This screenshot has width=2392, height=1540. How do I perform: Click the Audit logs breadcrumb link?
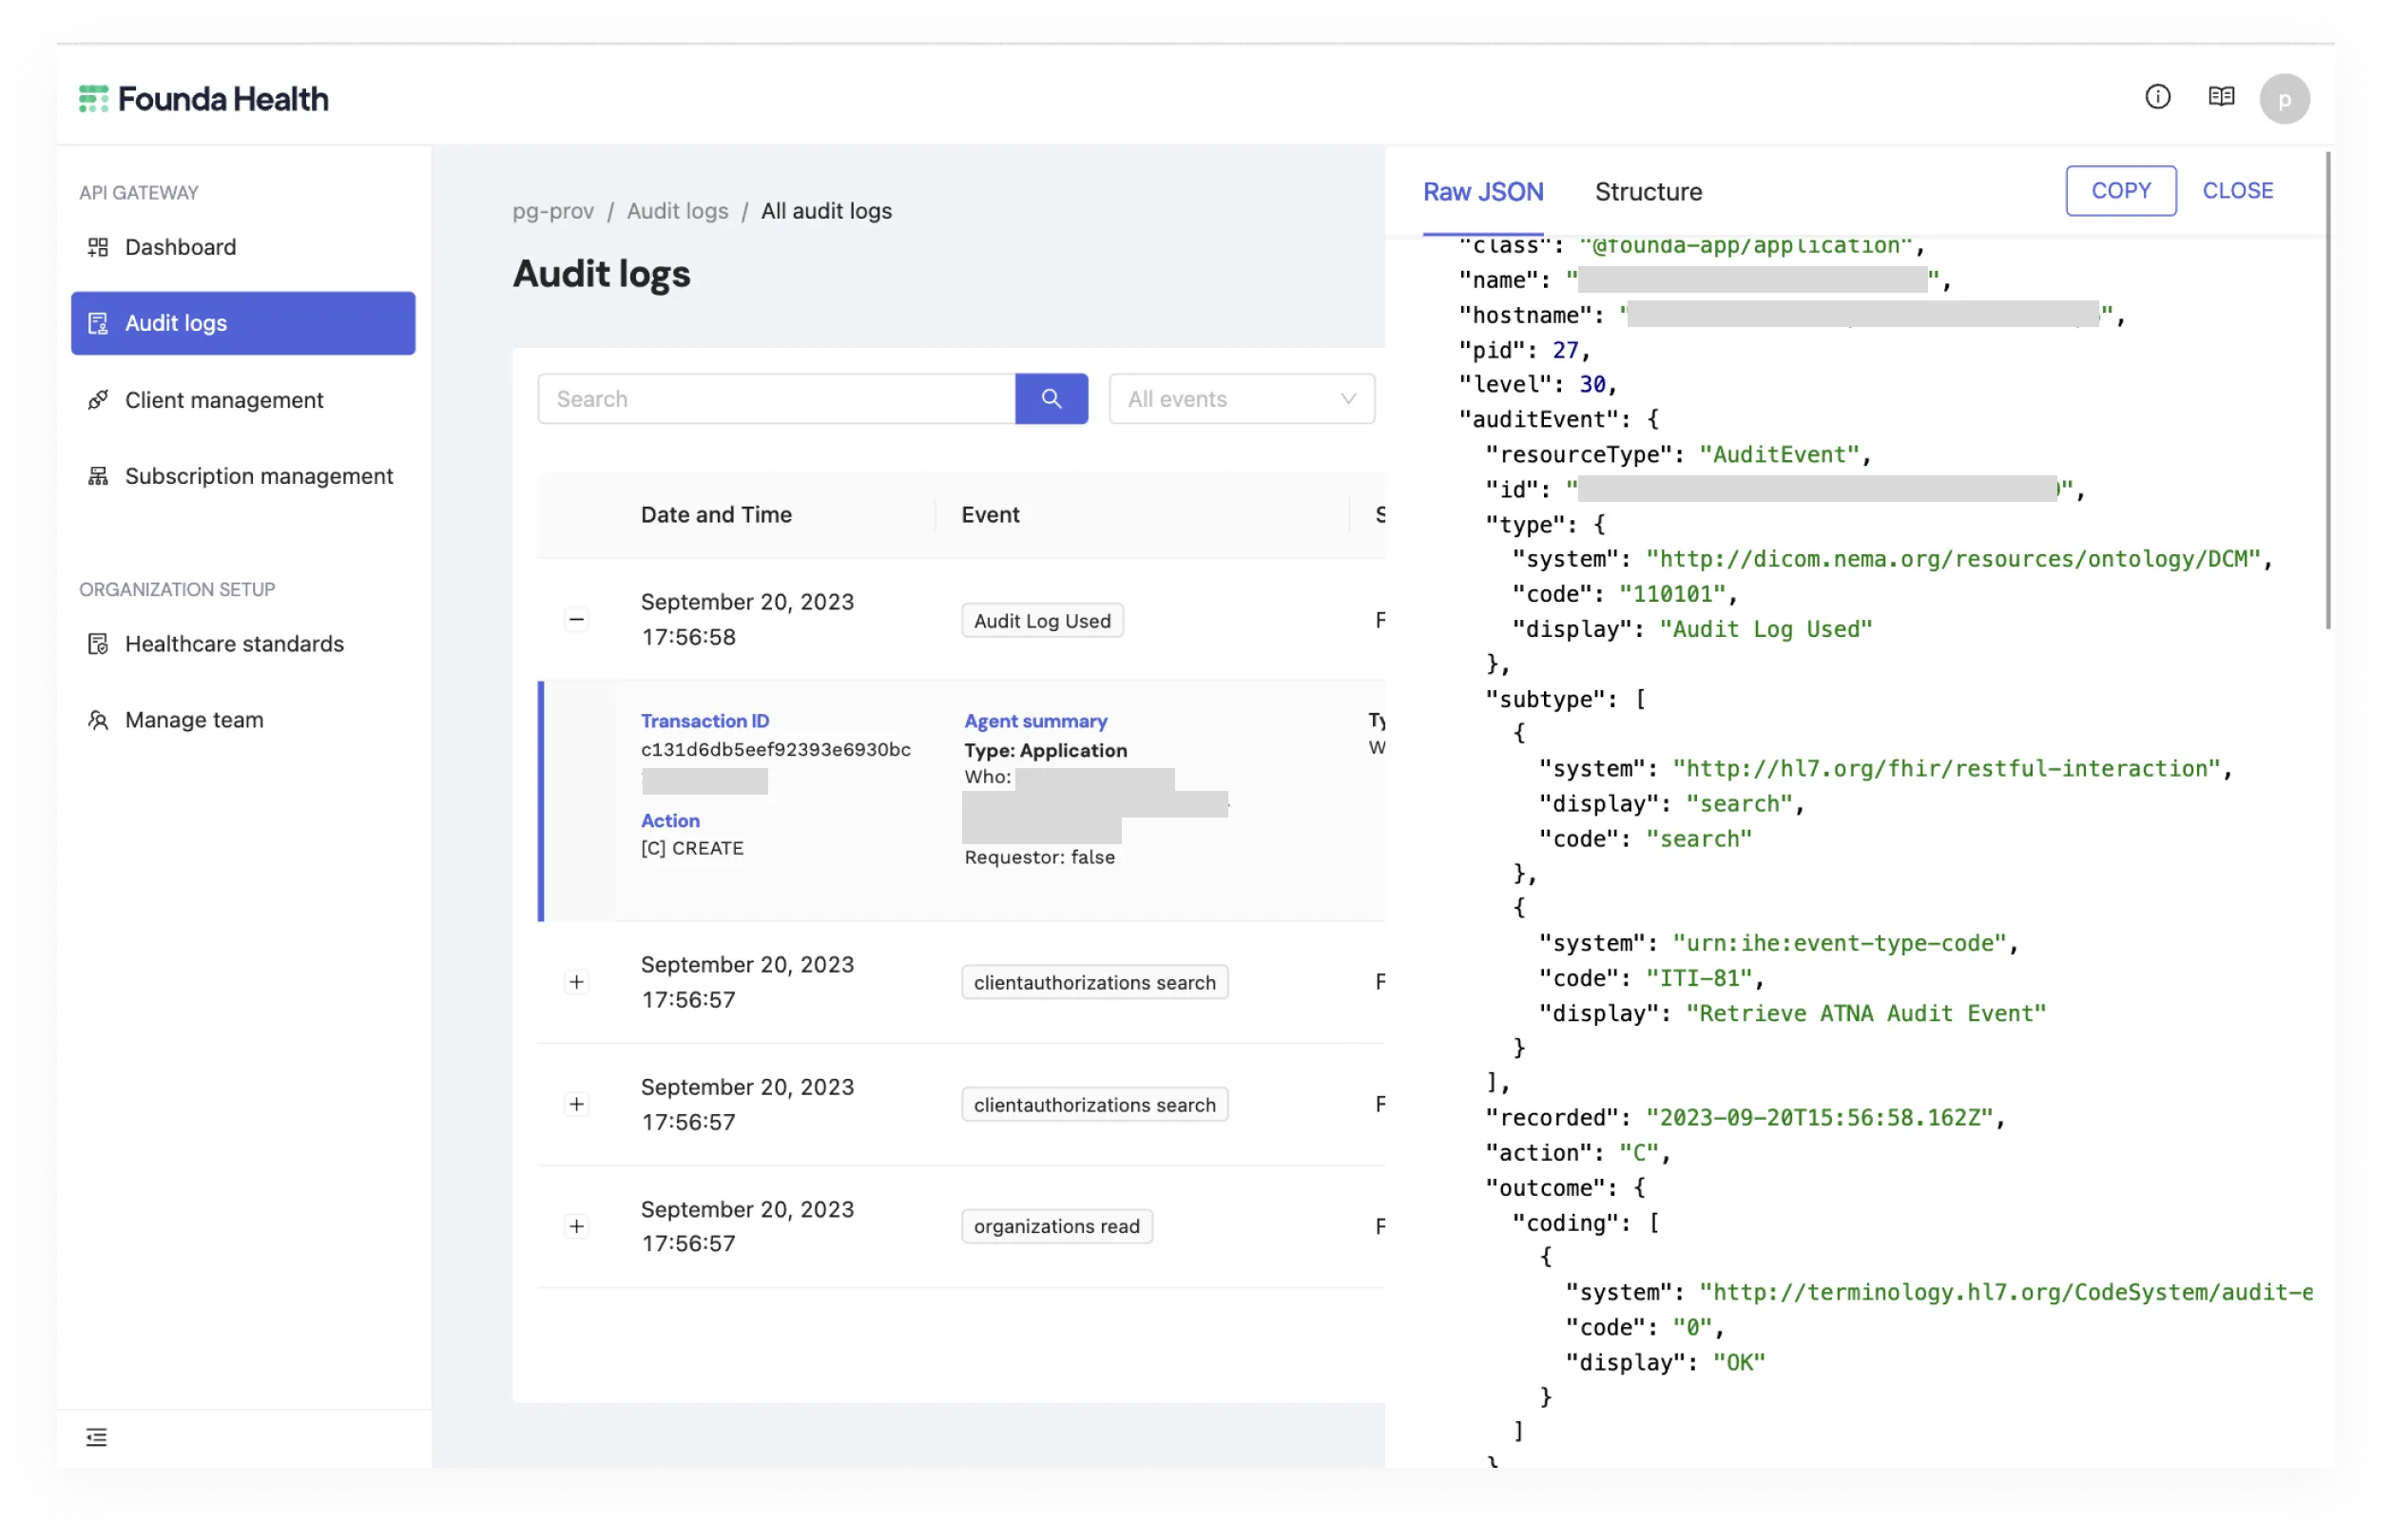(677, 211)
